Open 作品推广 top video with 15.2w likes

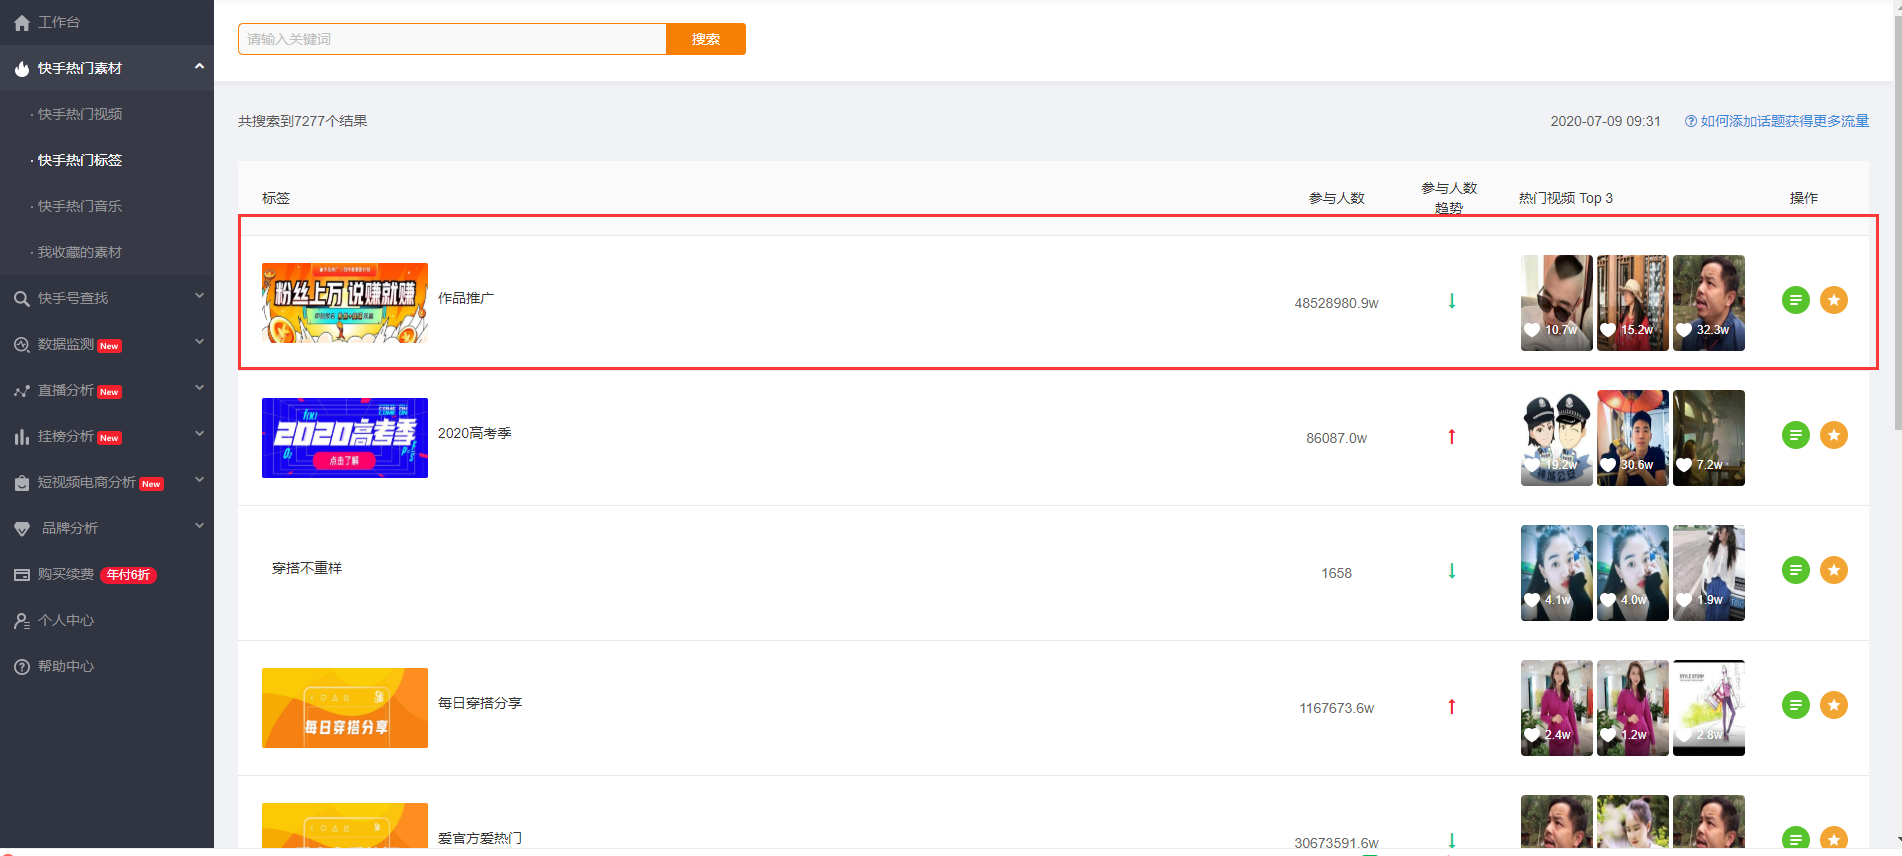[x=1633, y=303]
